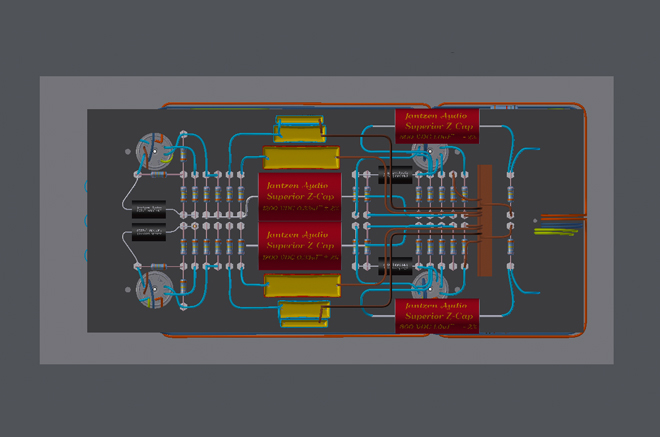This screenshot has width=660, height=437.
Task: Click the lower black capacitor near the right sockets
Action: pos(395,266)
